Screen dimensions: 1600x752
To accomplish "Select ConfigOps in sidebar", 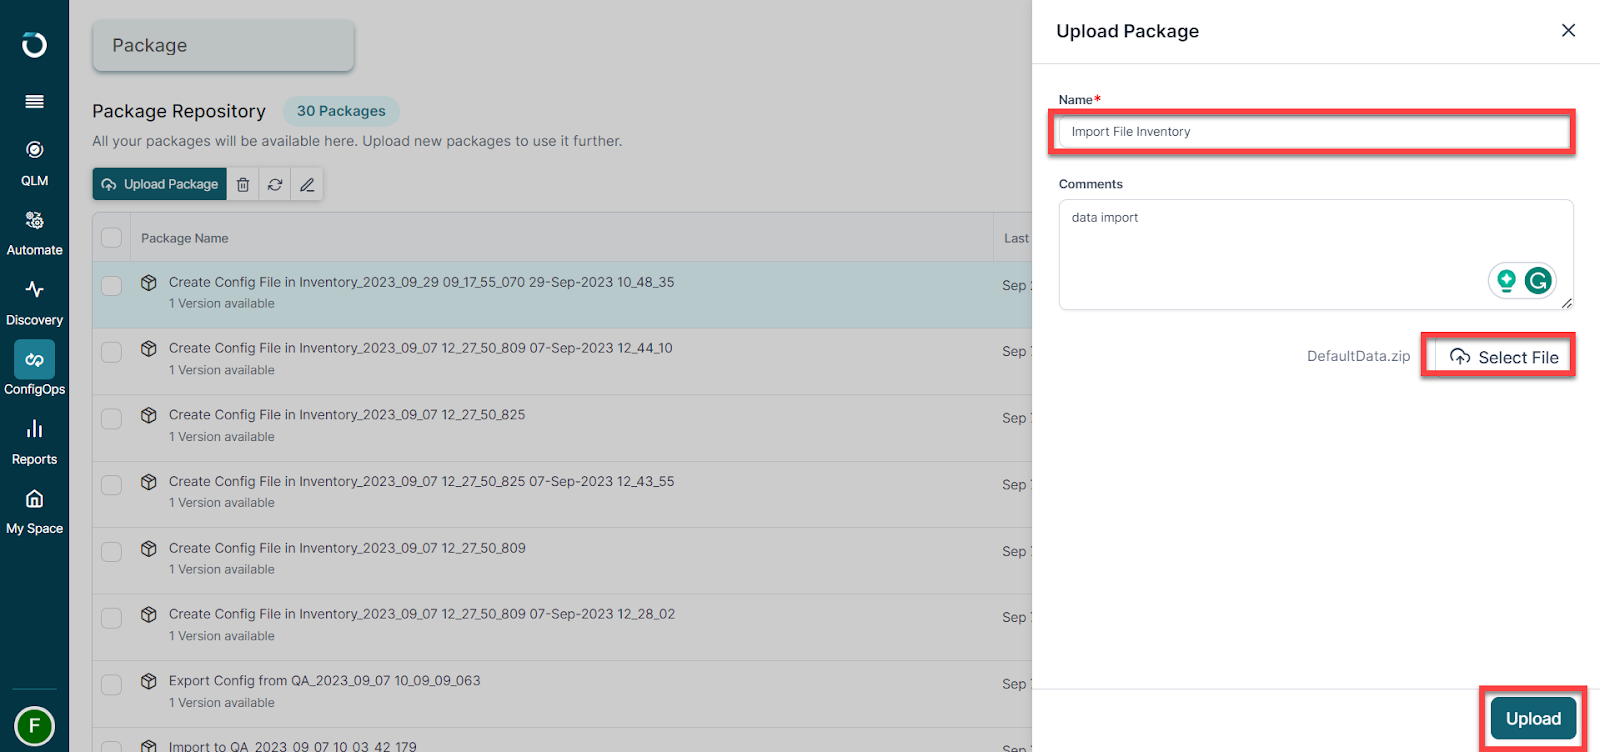I will 34,369.
